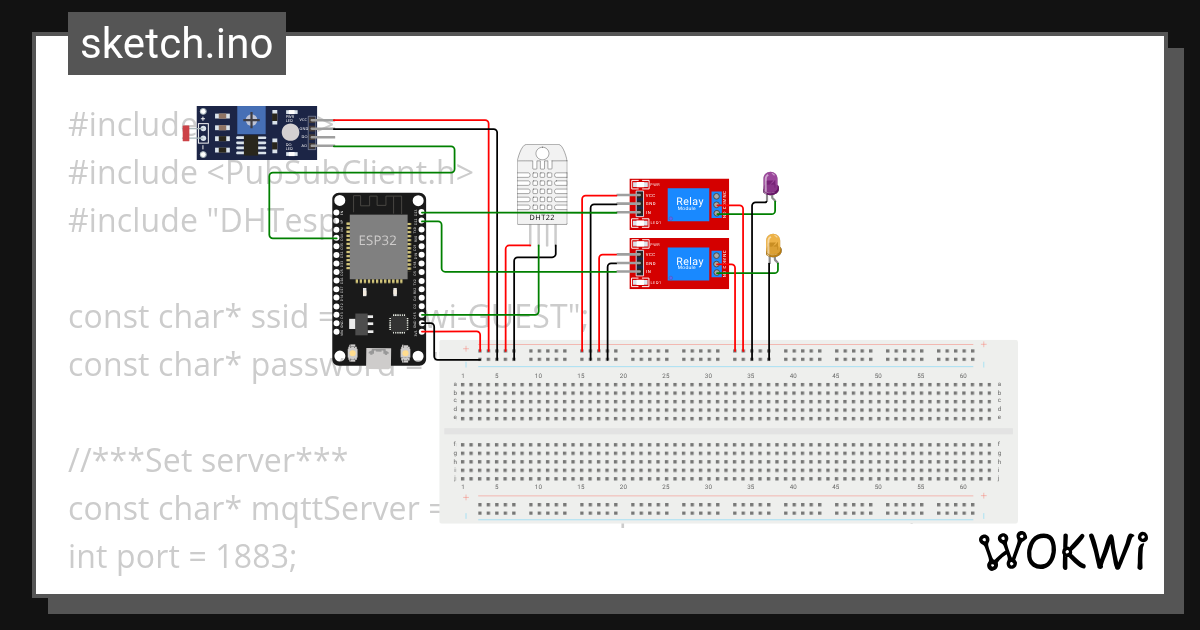Click the WOKWI logo
Image resolution: width=1200 pixels, height=630 pixels.
1063,551
